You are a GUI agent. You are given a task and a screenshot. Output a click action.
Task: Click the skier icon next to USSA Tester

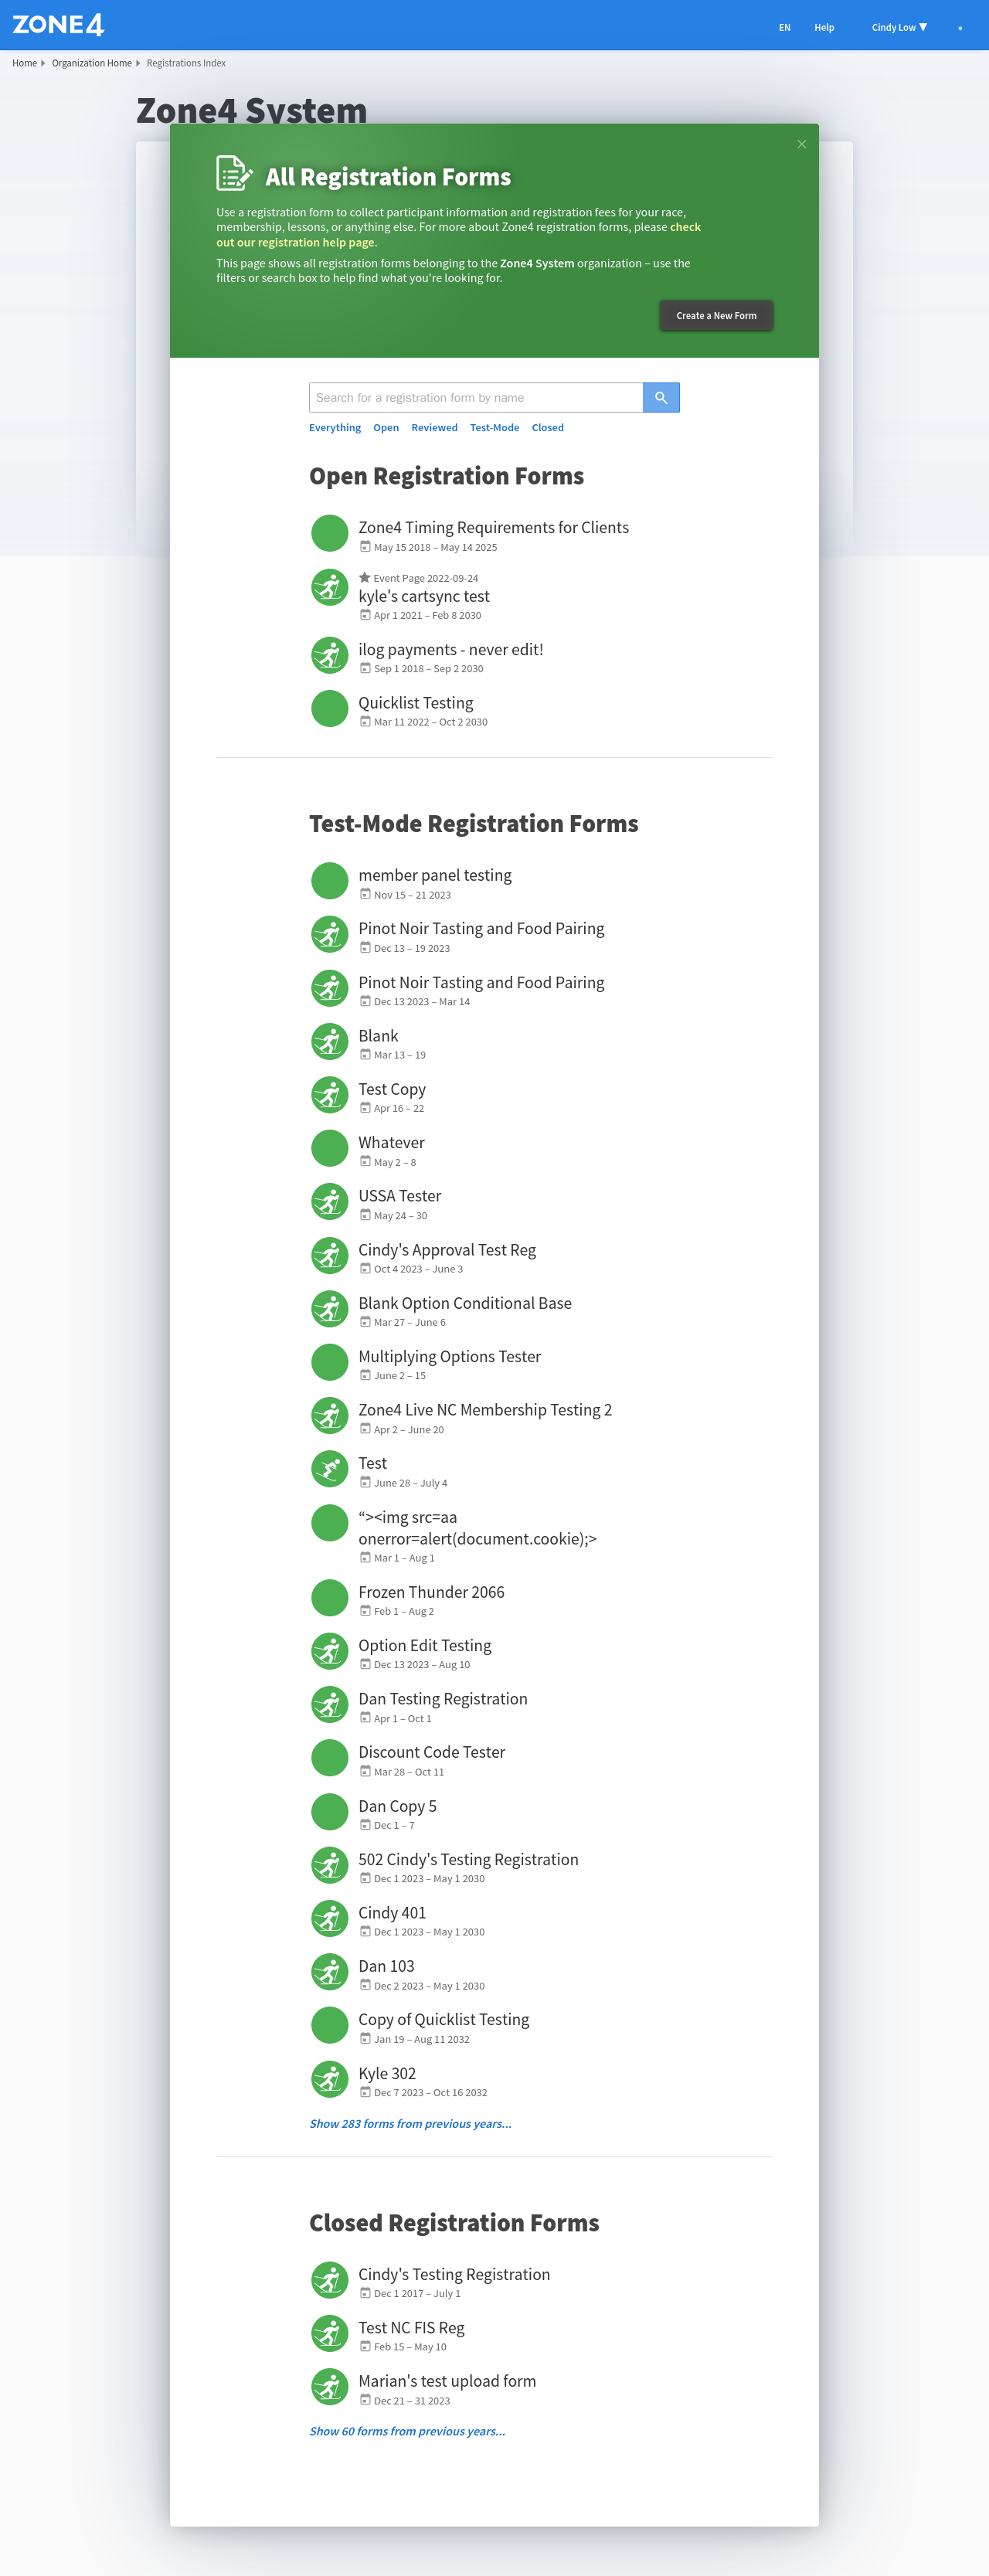click(329, 1202)
